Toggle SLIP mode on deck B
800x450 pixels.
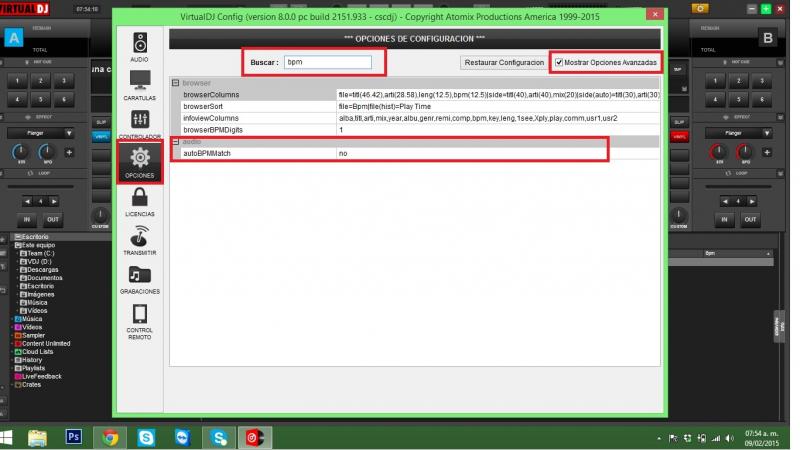pos(679,122)
